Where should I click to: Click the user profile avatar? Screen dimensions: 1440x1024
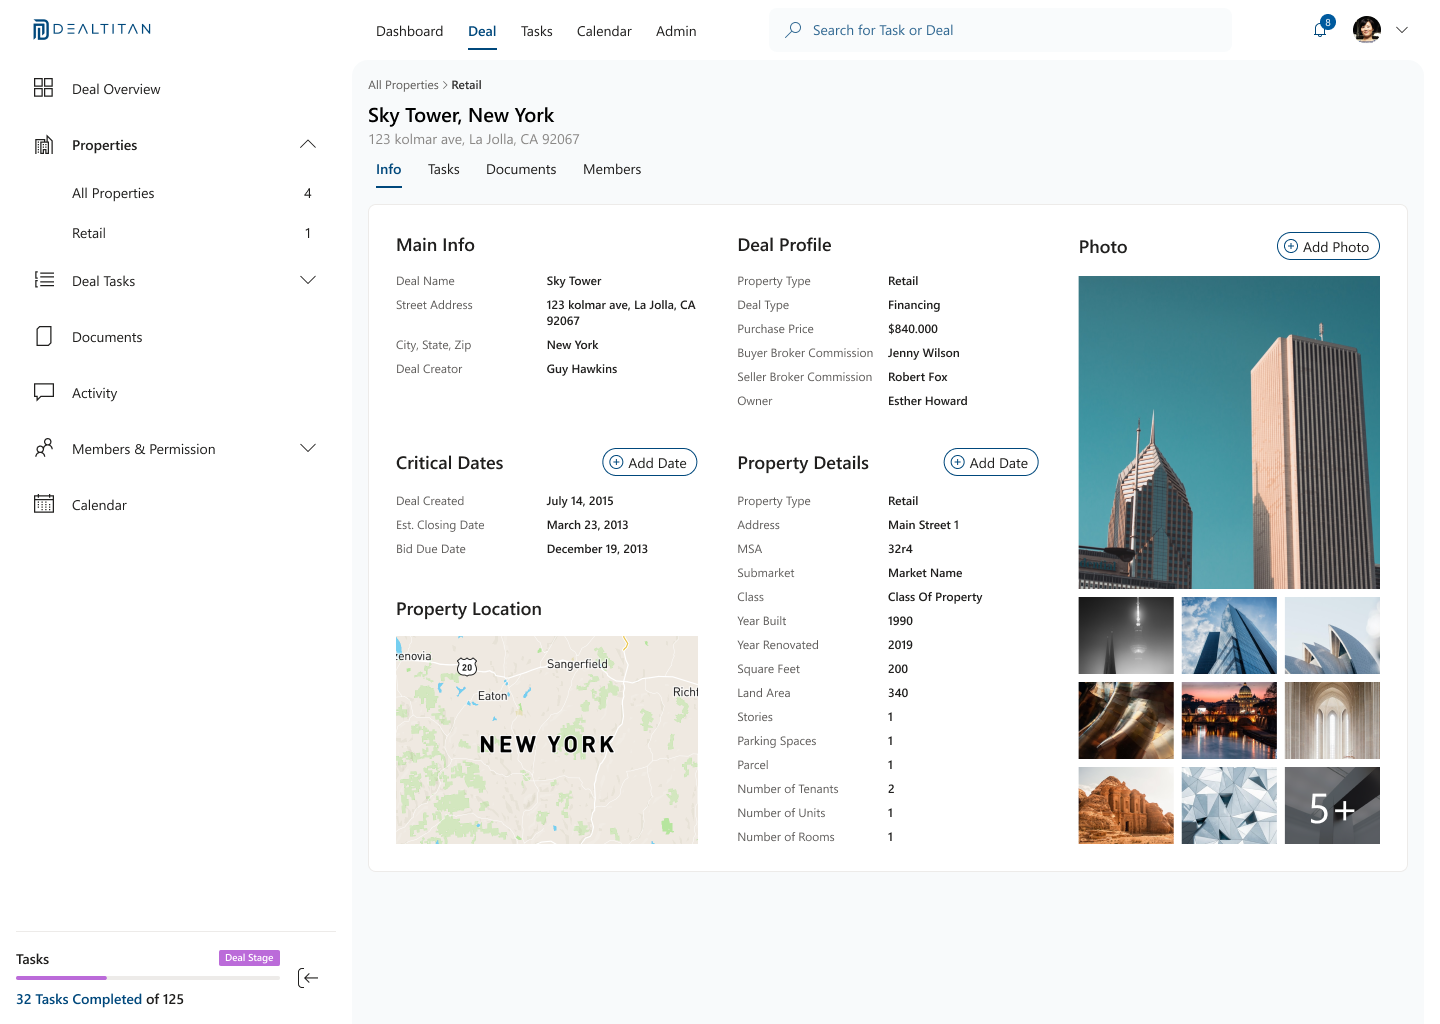click(x=1366, y=30)
